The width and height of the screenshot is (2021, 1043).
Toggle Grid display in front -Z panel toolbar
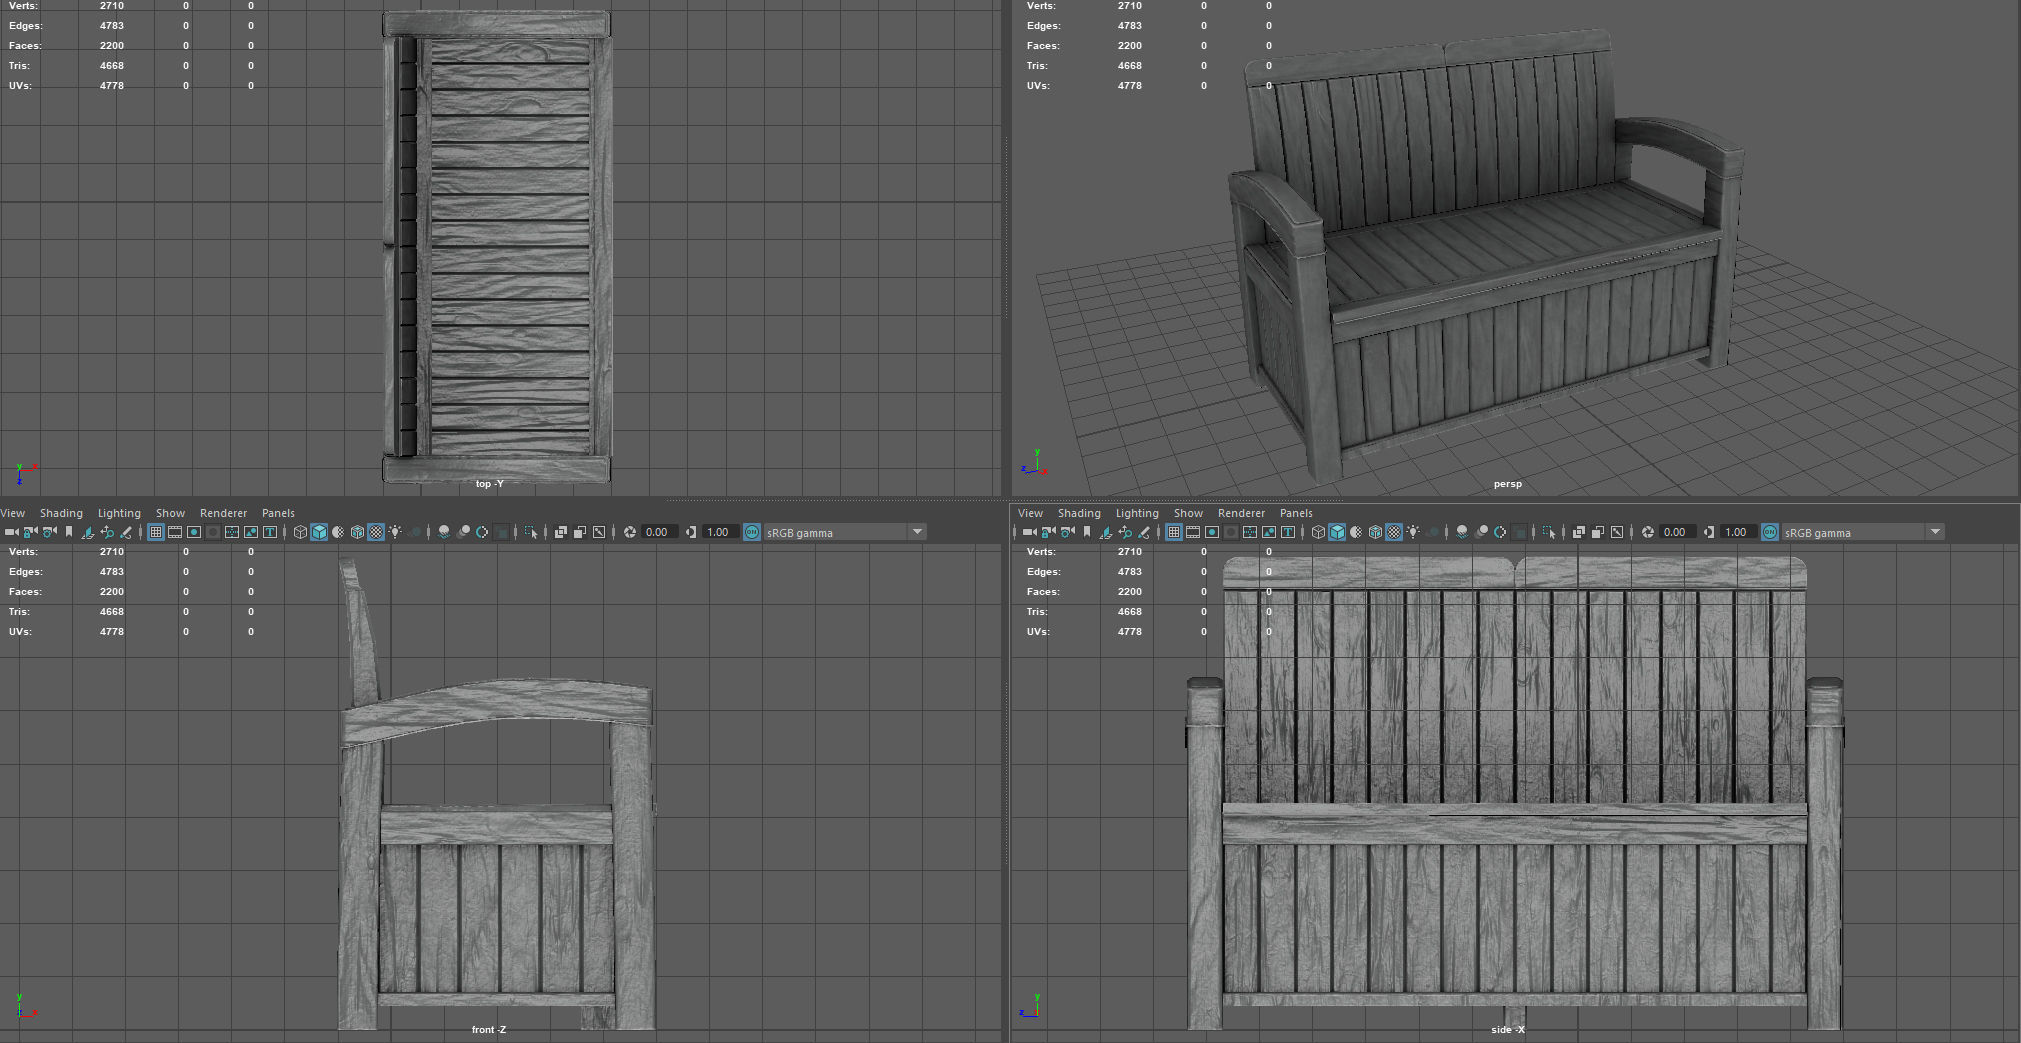click(x=155, y=532)
